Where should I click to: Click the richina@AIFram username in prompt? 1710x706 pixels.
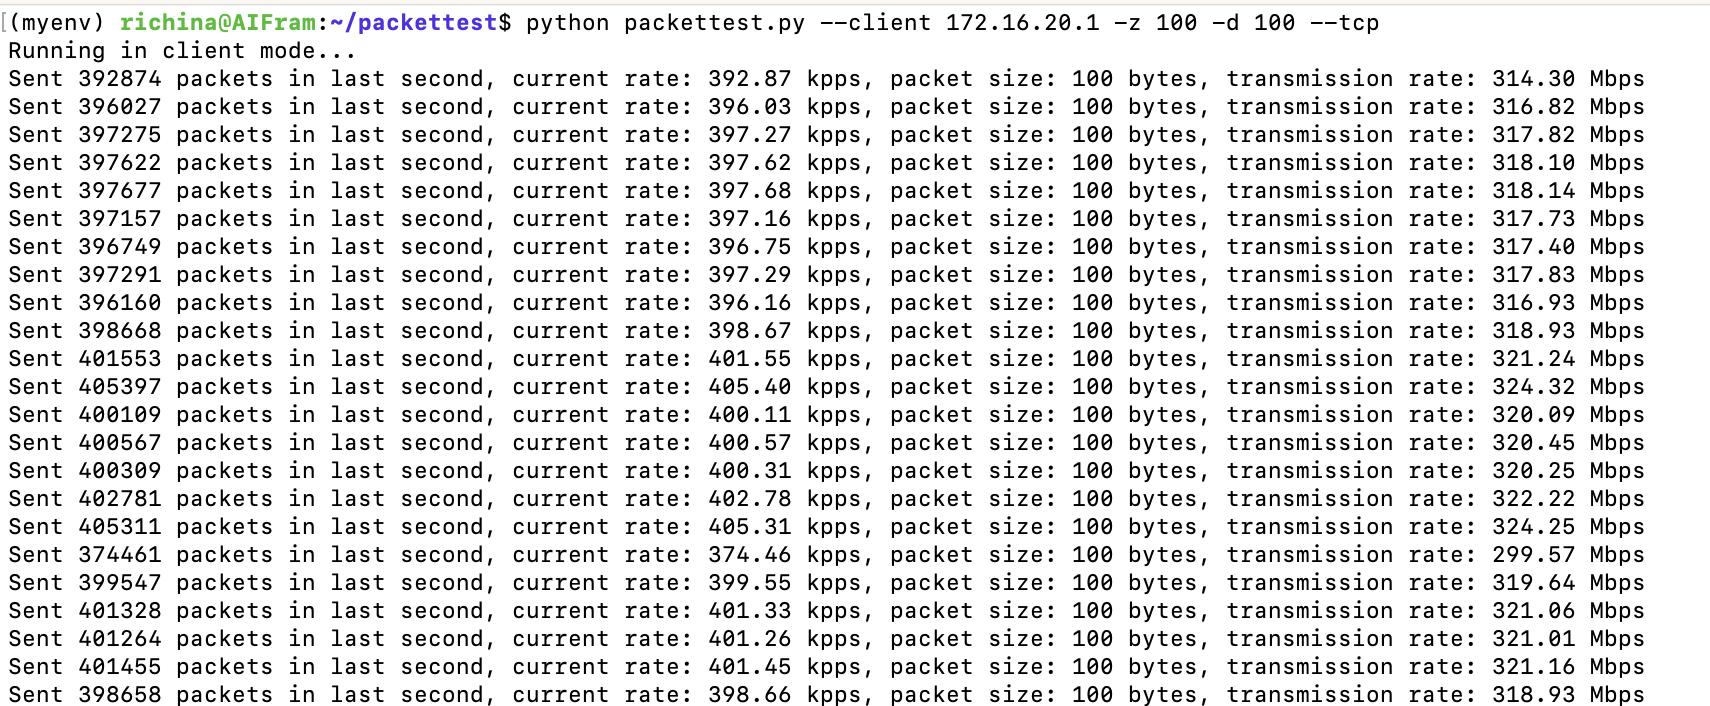coord(217,22)
